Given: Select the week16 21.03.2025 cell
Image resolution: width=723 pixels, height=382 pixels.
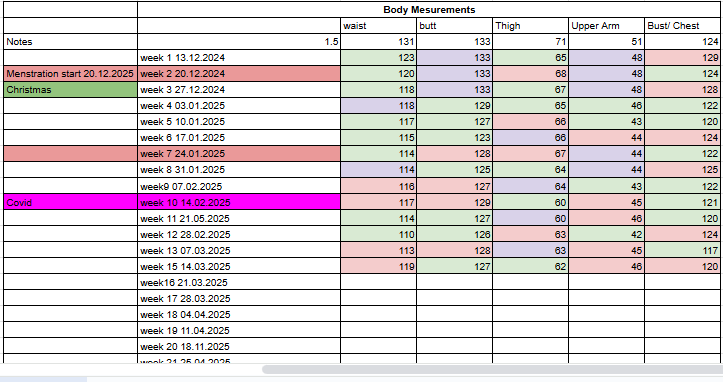Looking at the screenshot, I should coord(239,282).
